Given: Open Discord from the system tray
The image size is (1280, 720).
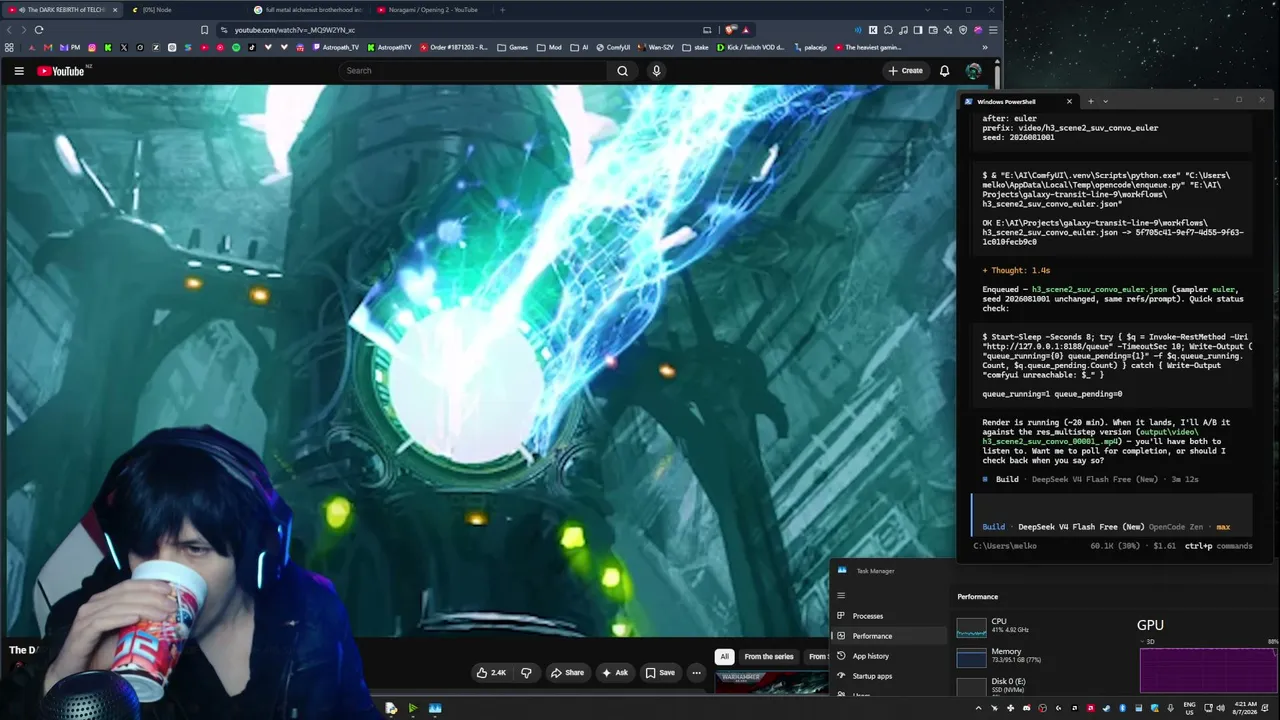Looking at the screenshot, I should (x=1027, y=708).
